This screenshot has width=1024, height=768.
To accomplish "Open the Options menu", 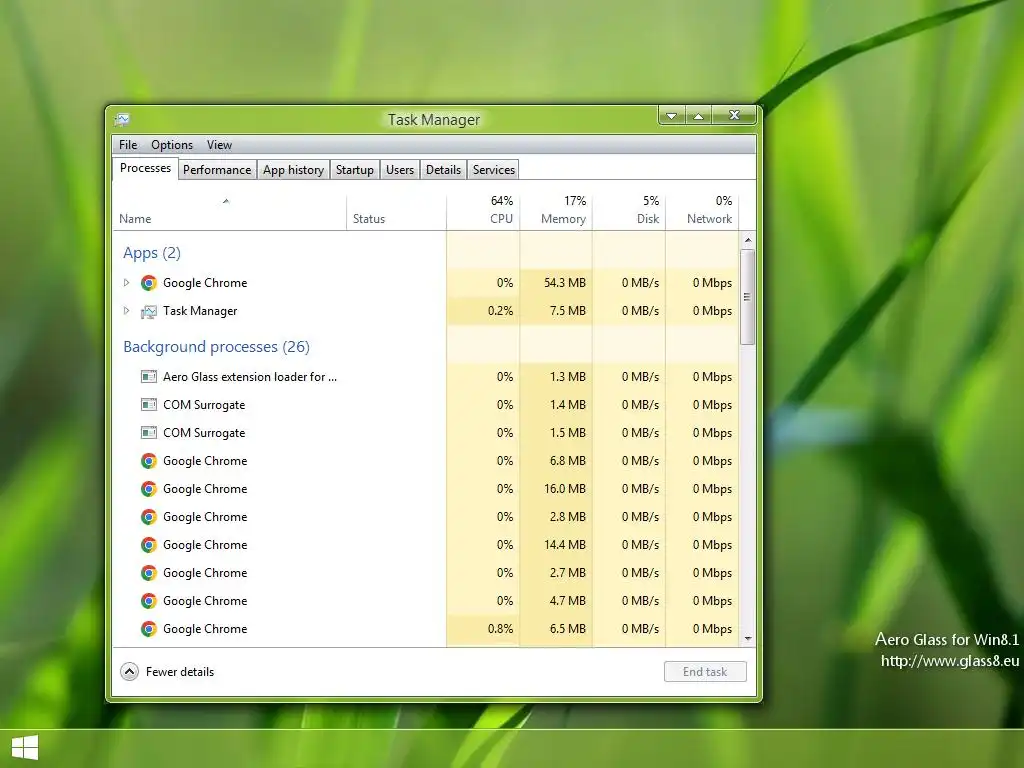I will coord(172,145).
